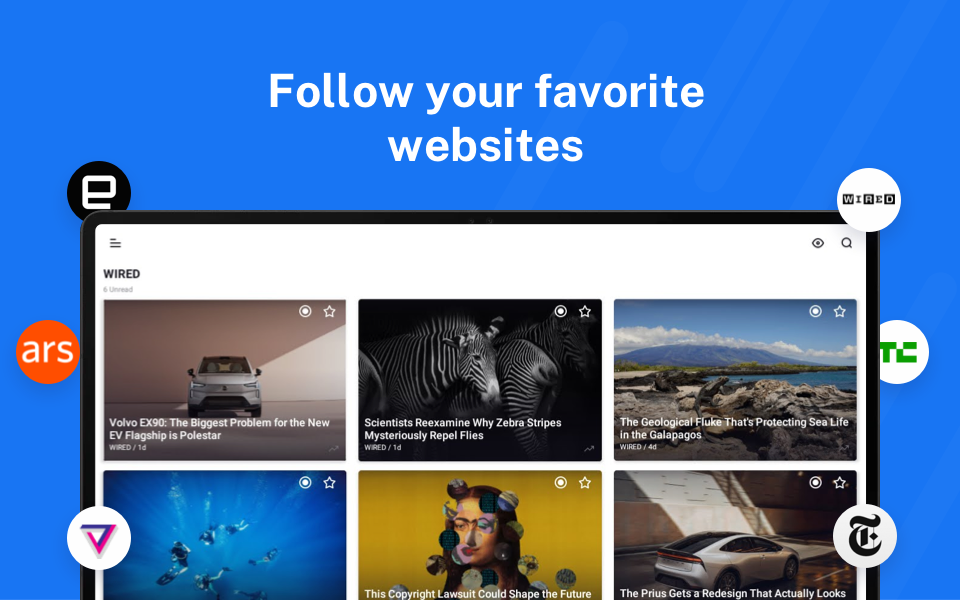Image resolution: width=960 pixels, height=600 pixels.
Task: Click the WIRED feed title
Action: 121,274
